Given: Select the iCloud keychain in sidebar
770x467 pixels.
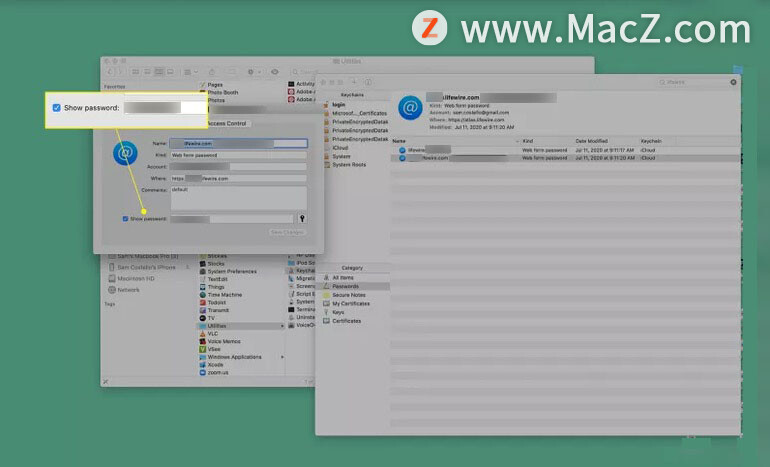Looking at the screenshot, I should (340, 148).
